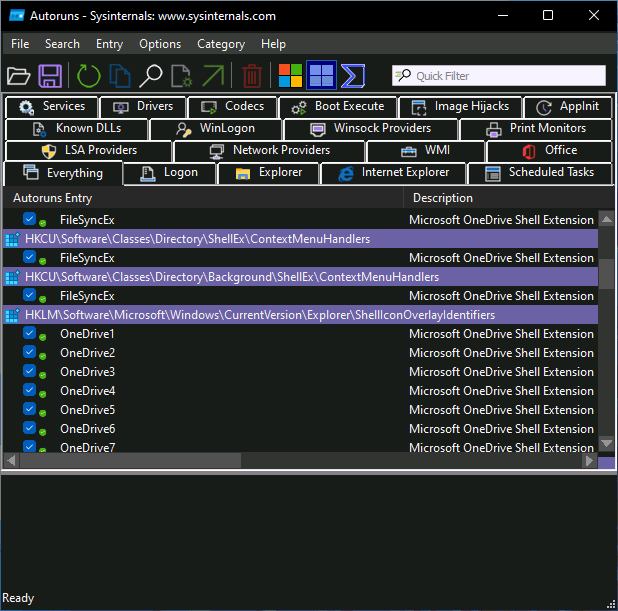Click the Entry properties document icon
Viewport: 618px width, 611px height.
pos(182,75)
